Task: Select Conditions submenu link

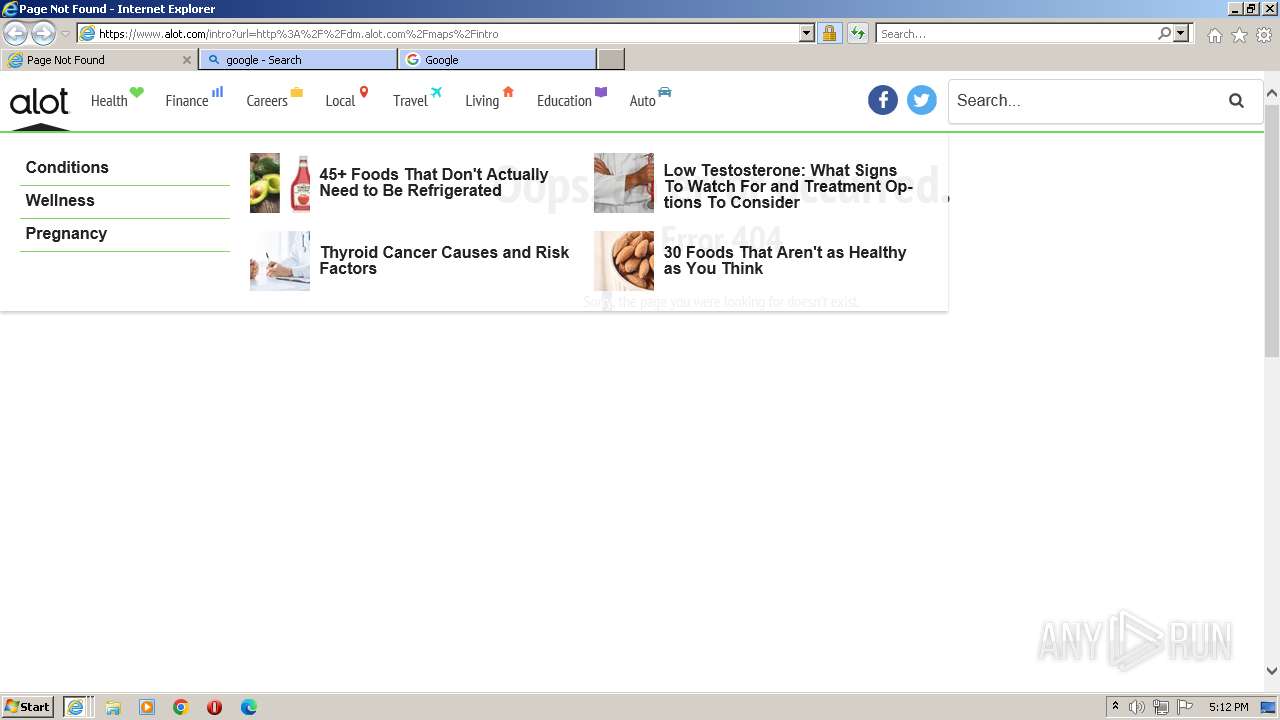Action: (67, 167)
